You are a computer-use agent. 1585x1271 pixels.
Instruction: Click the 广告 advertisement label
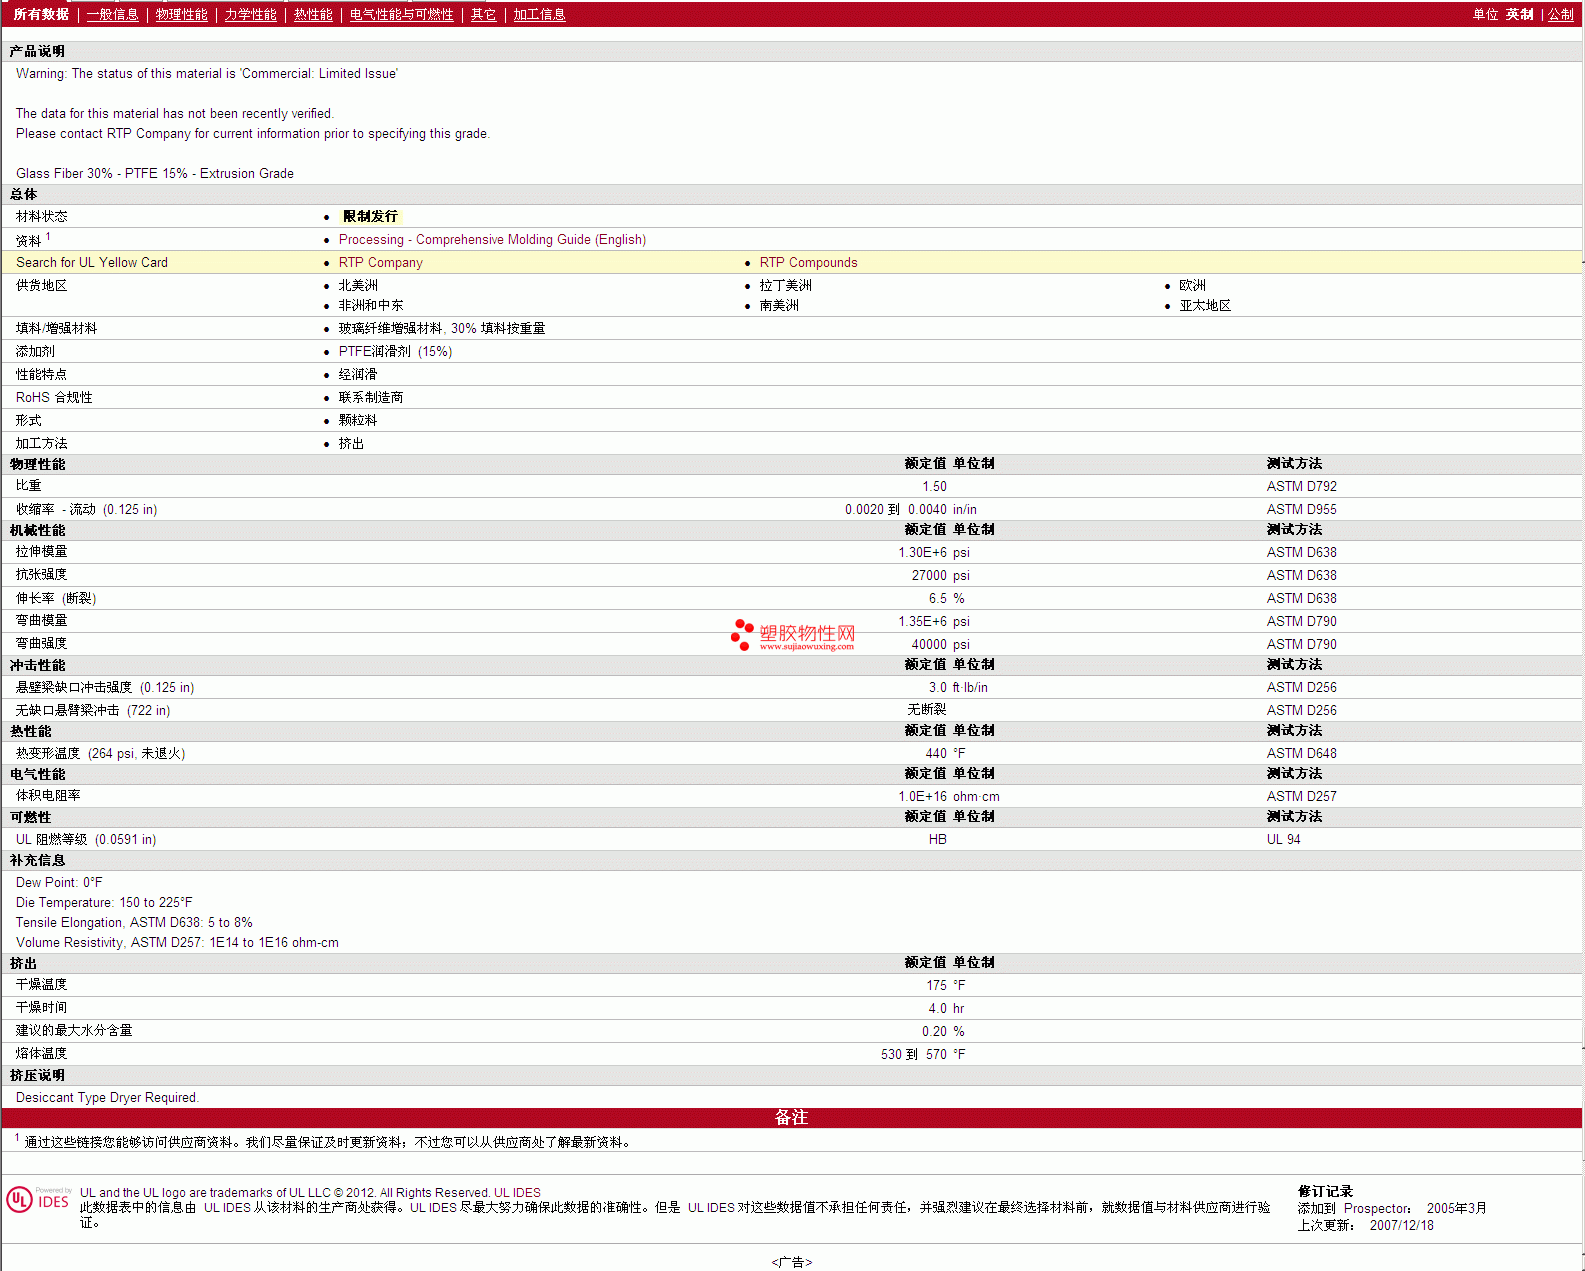[792, 1262]
